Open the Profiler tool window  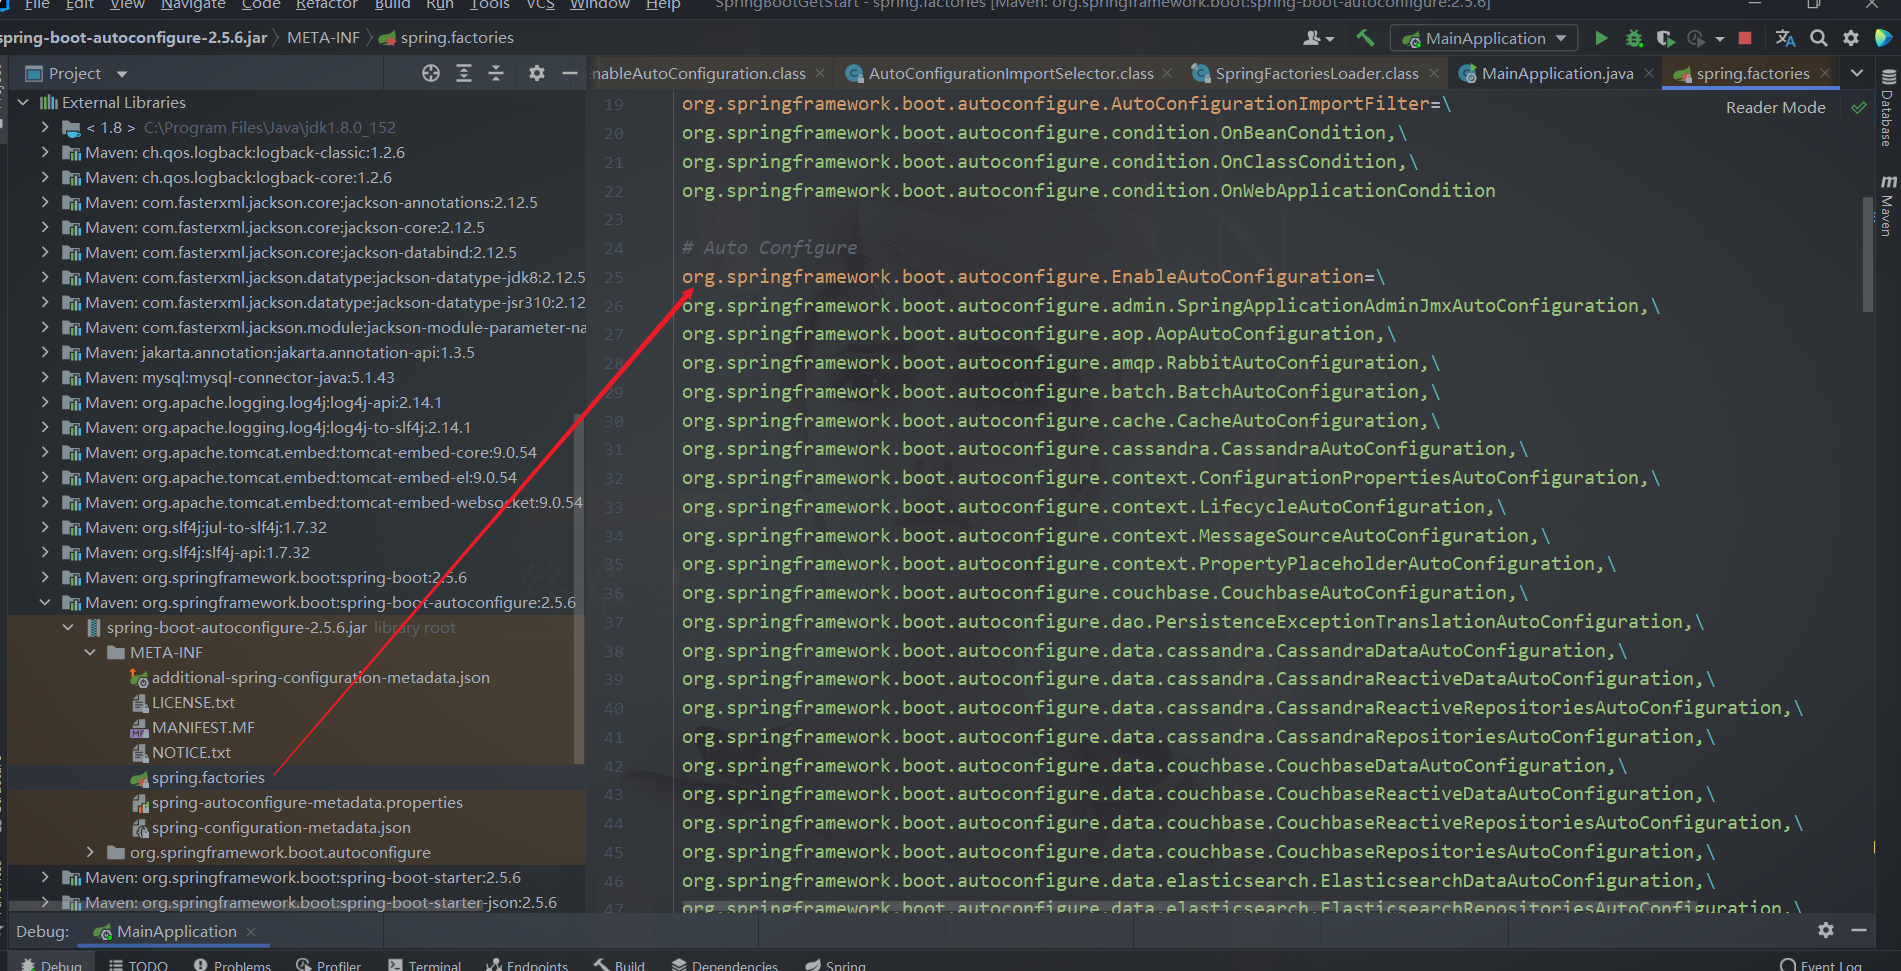coord(328,964)
